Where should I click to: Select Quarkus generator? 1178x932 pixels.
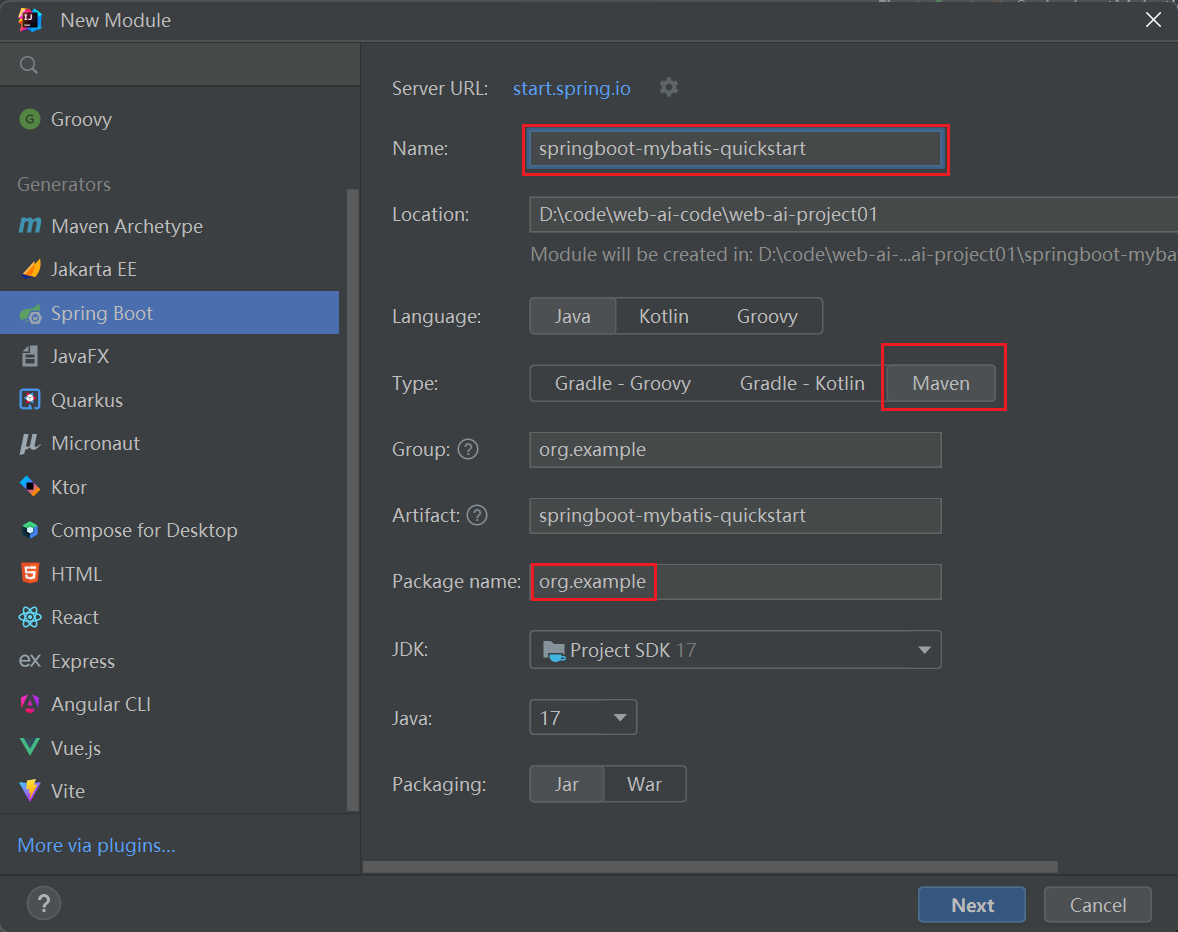coord(170,400)
